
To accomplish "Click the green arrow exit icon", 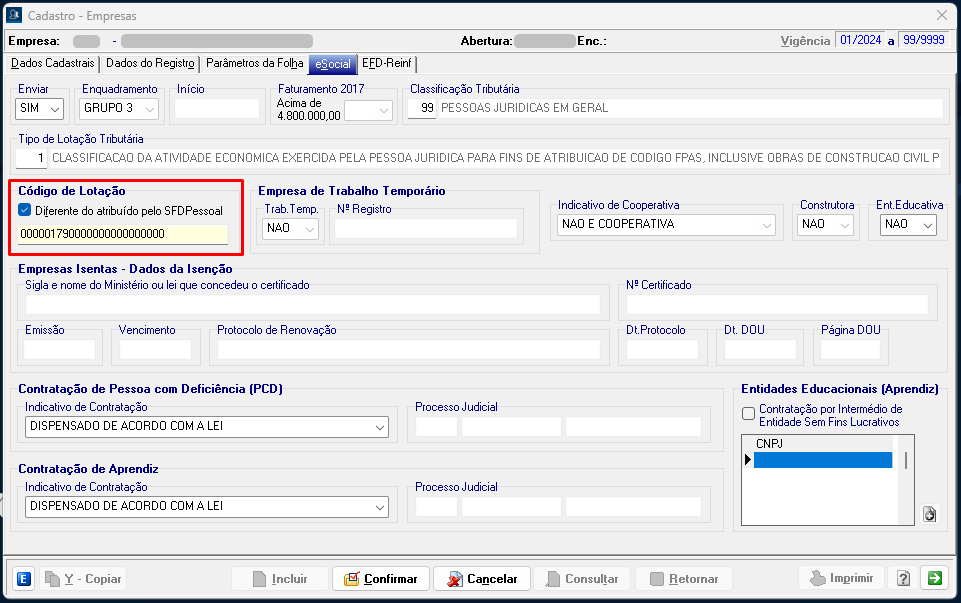I will coord(934,578).
